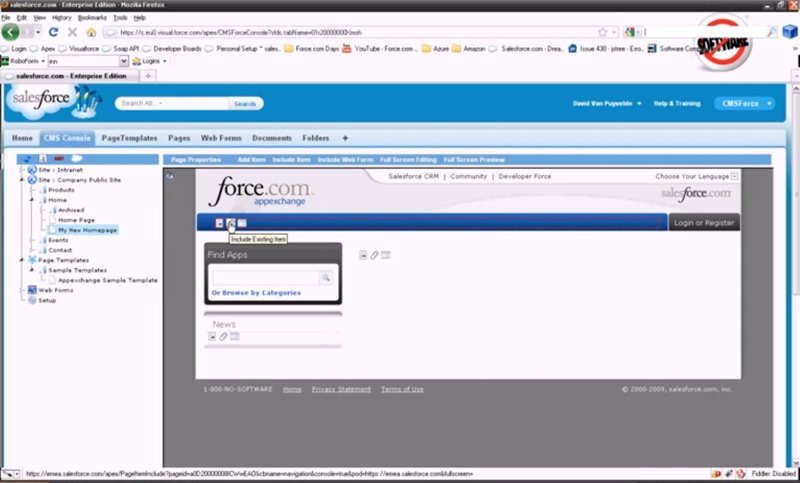Click the Include Existing Item paperclip in the blue navigation bar

(231, 223)
